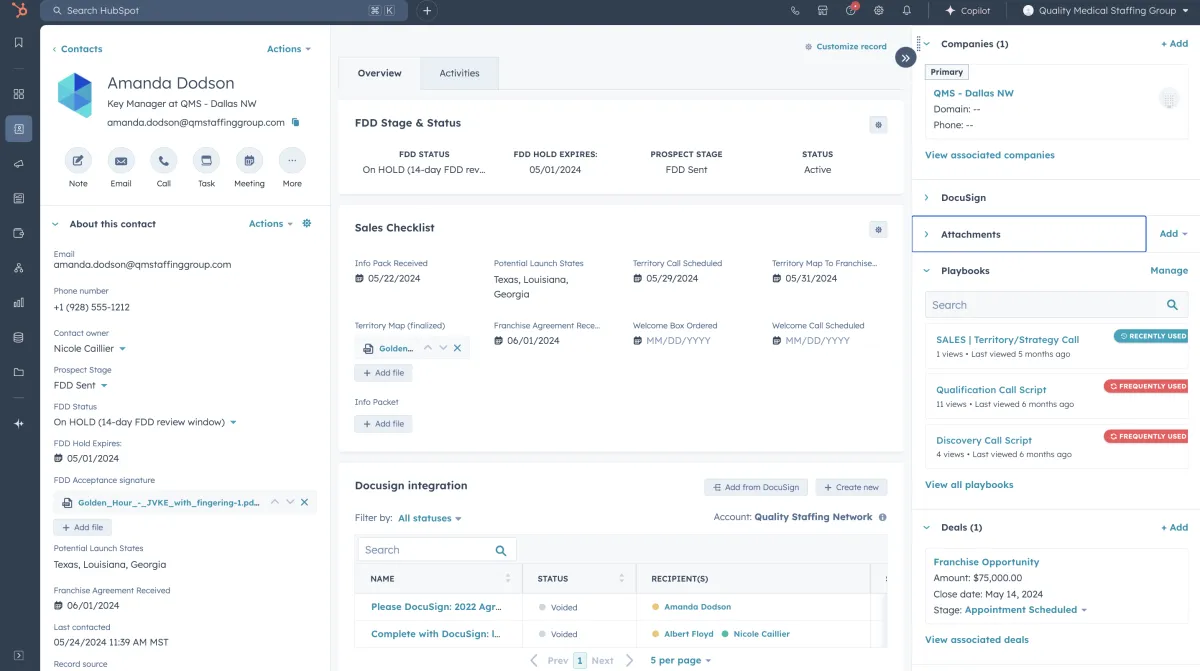Open the bookmarks icon in the left sidebar
This screenshot has width=1200, height=671.
[x=18, y=43]
